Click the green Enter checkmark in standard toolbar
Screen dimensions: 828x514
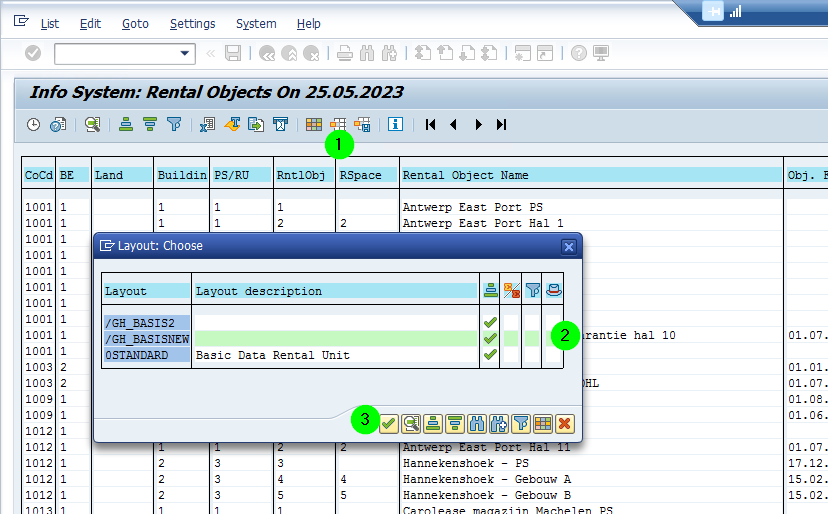[x=33, y=53]
